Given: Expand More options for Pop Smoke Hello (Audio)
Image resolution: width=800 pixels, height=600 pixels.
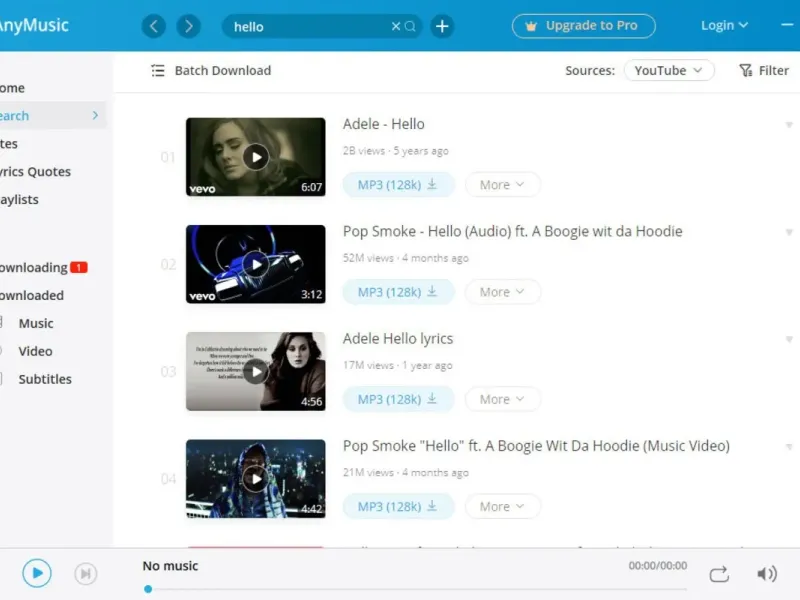Looking at the screenshot, I should (503, 292).
